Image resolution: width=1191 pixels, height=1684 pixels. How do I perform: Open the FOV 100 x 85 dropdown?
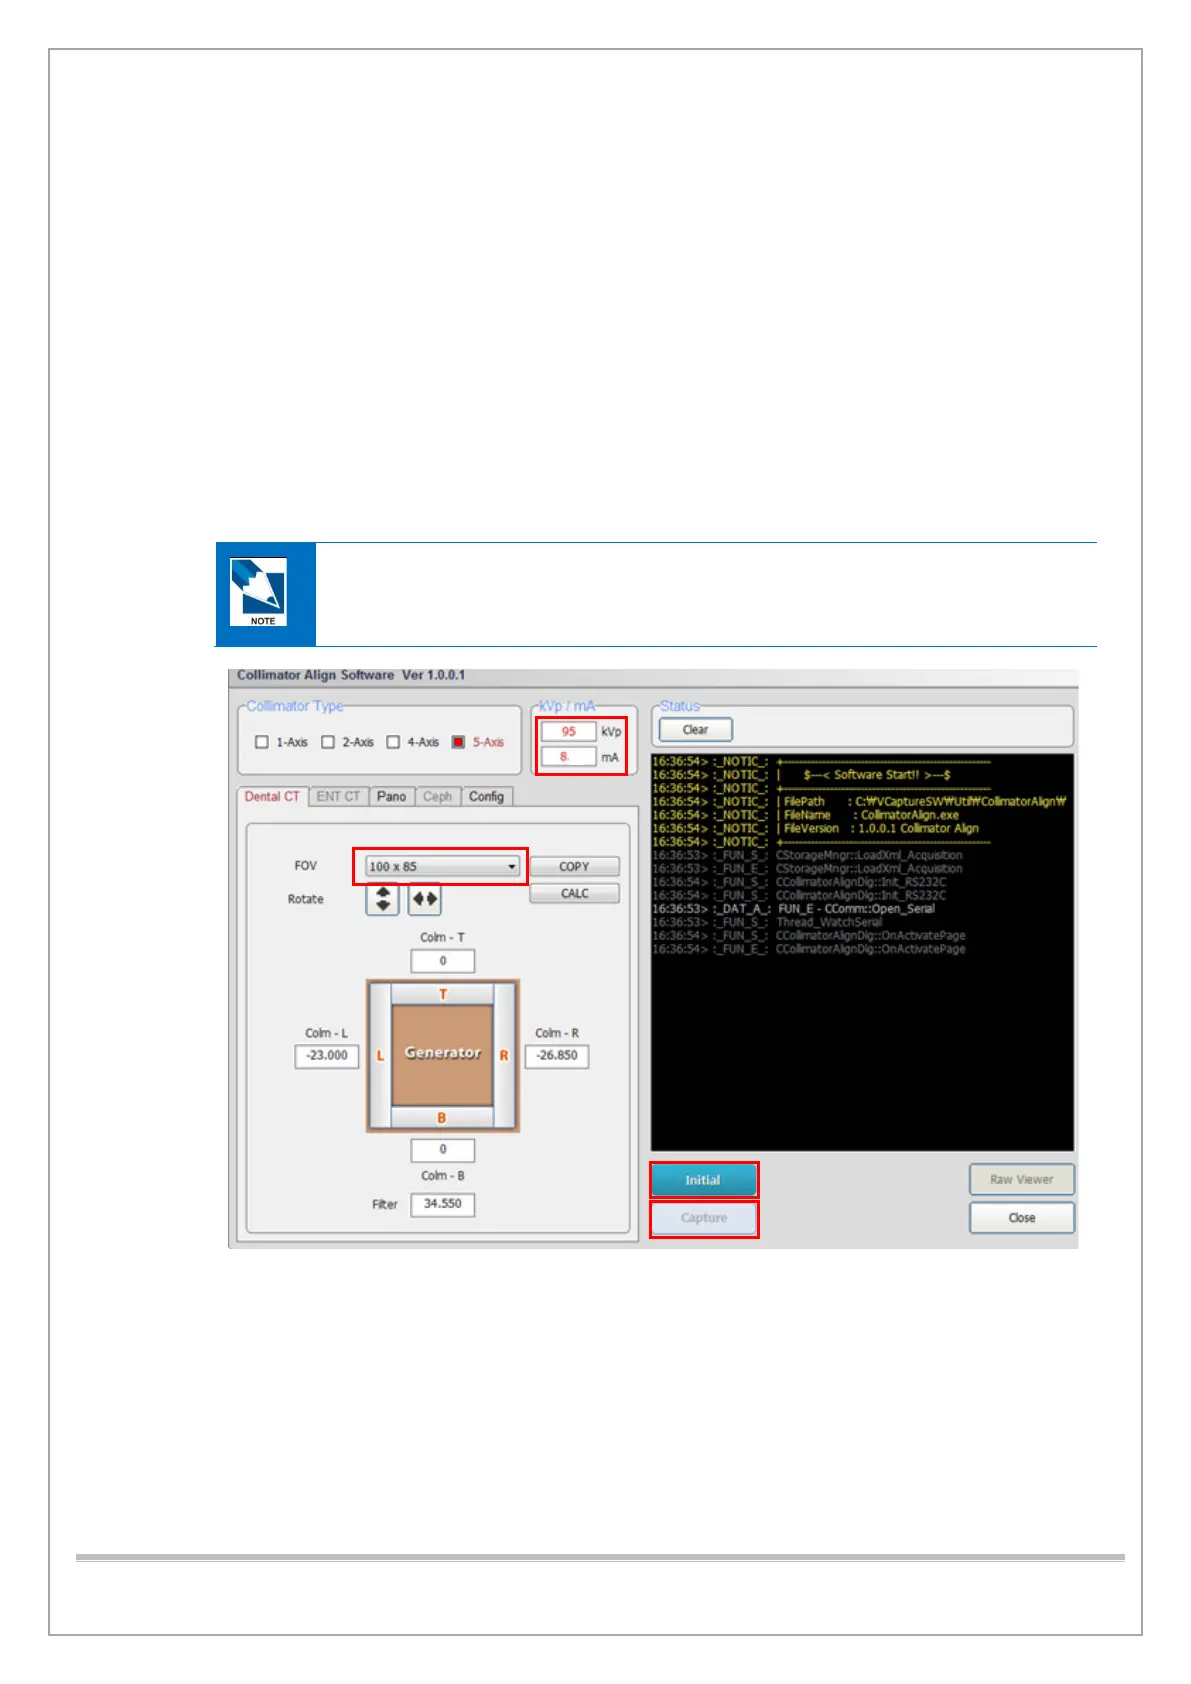[443, 866]
